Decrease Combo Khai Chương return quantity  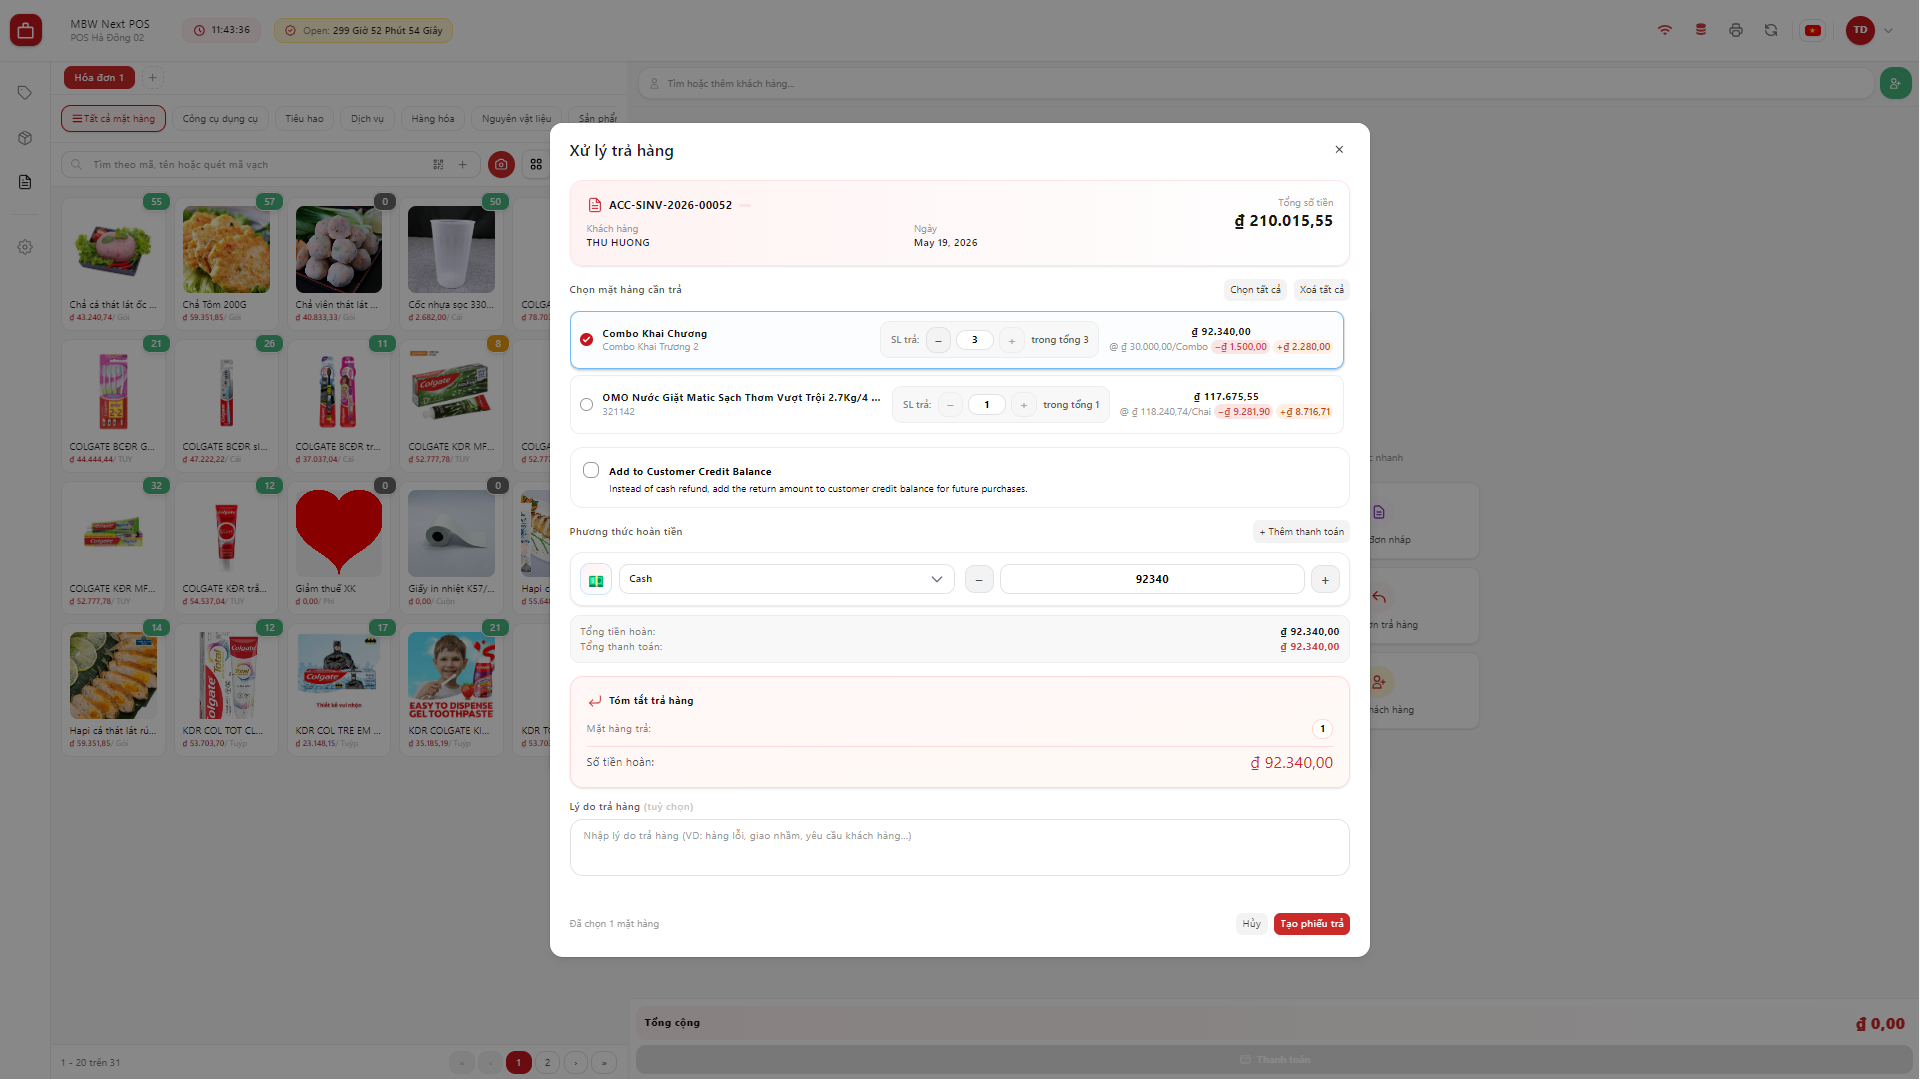click(938, 341)
